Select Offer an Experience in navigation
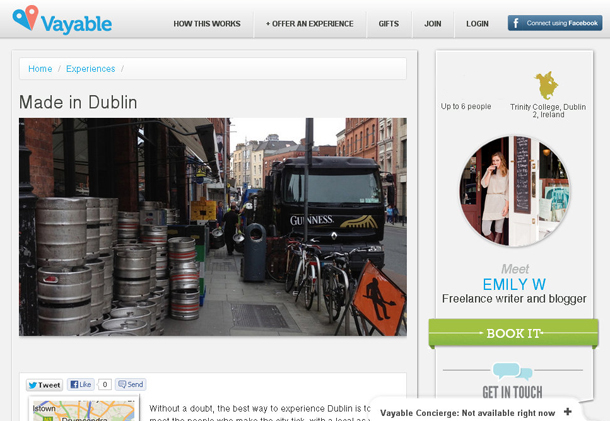The height and width of the screenshot is (421, 610). (310, 24)
